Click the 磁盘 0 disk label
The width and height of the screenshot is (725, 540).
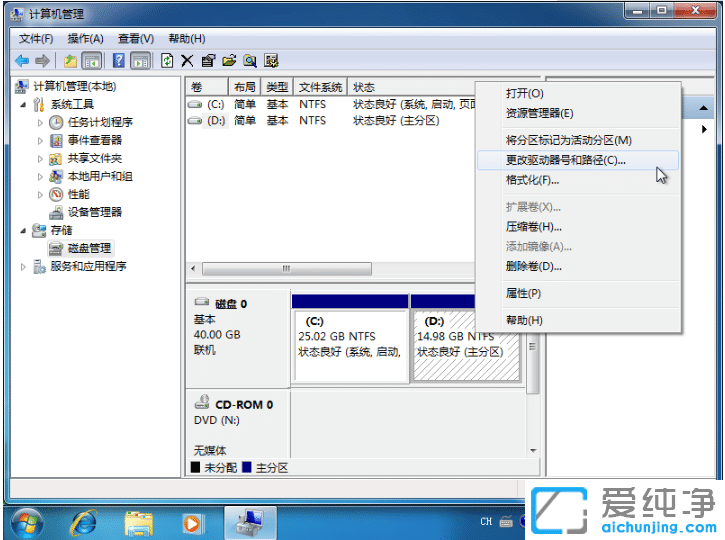[231, 304]
